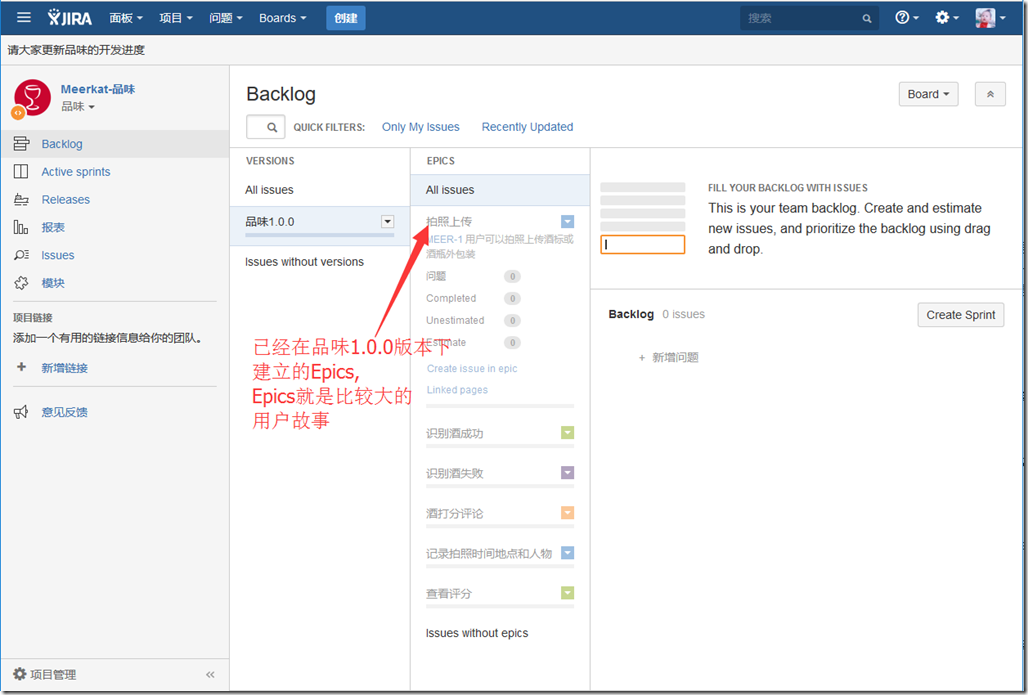Expand the 品味1.0.0 version dropdown arrow

coord(387,222)
